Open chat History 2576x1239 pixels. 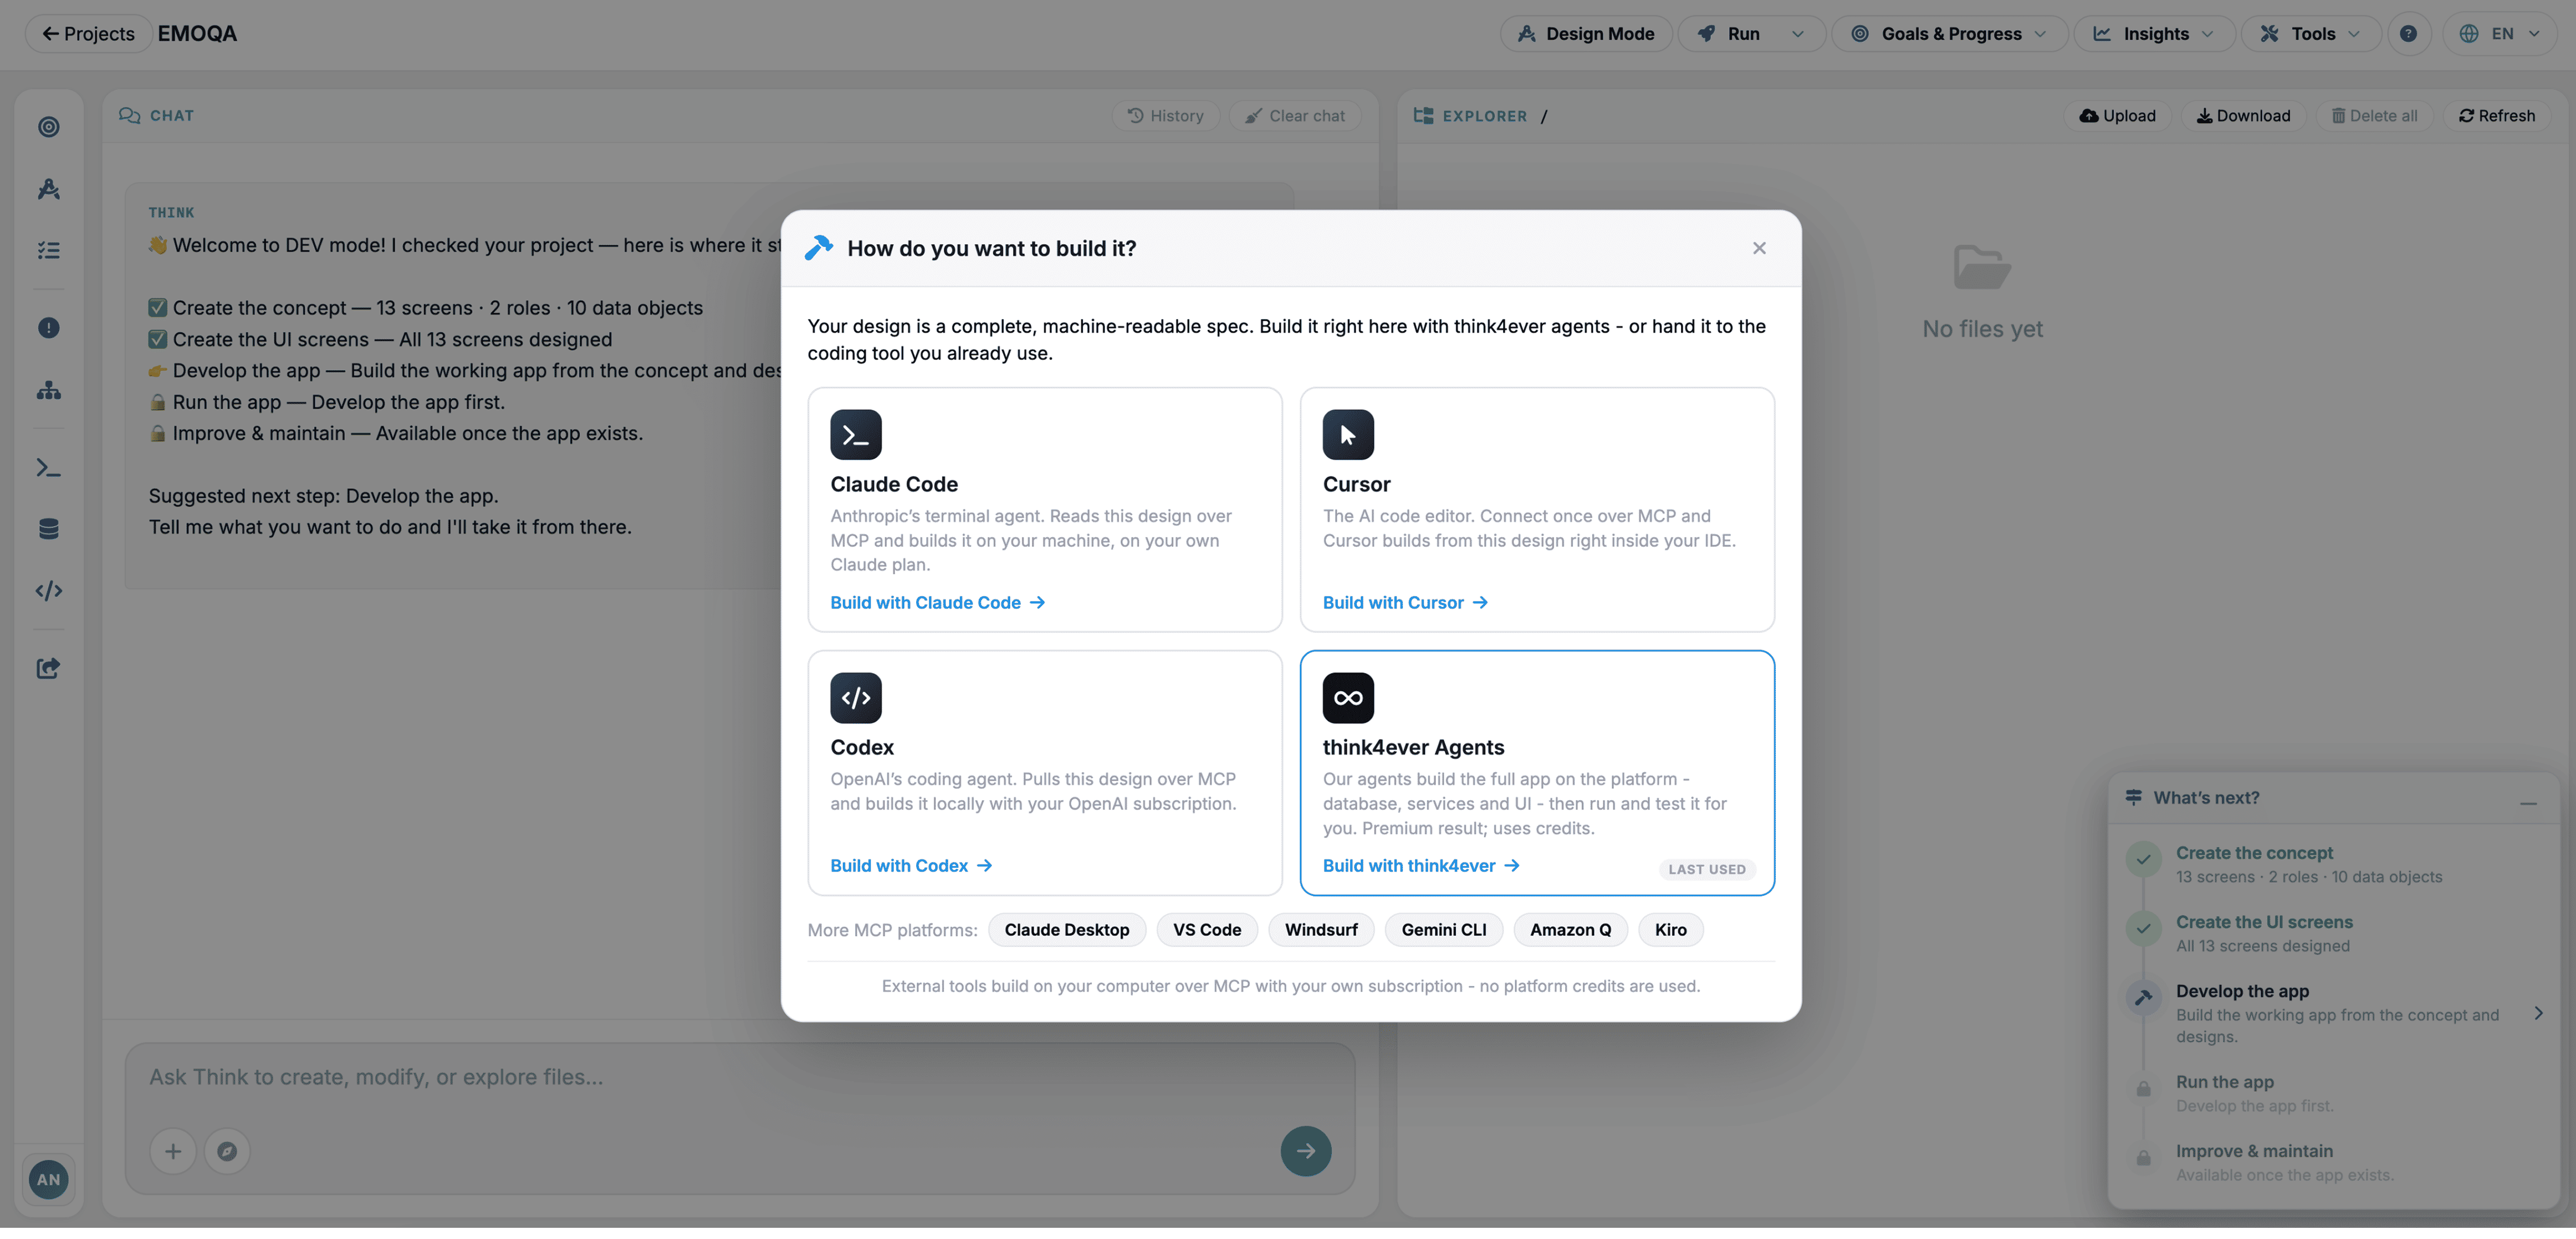1165,116
